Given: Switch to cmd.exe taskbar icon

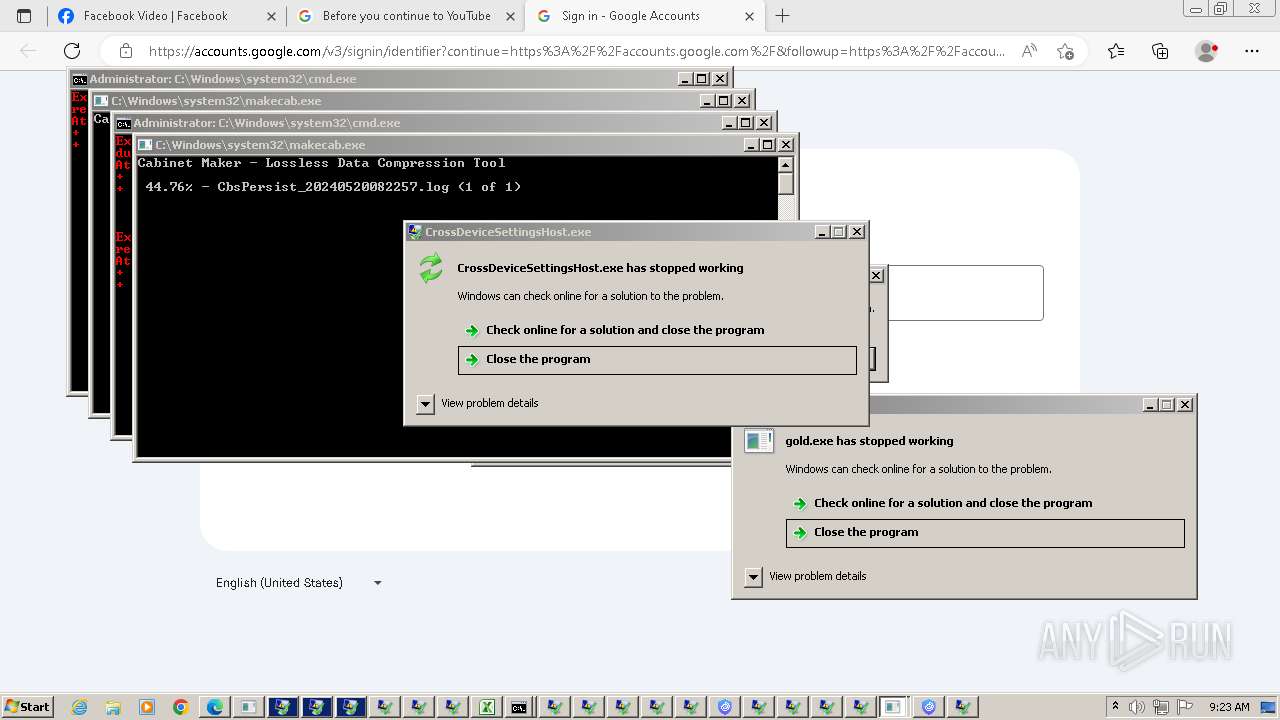Looking at the screenshot, I should (x=519, y=707).
